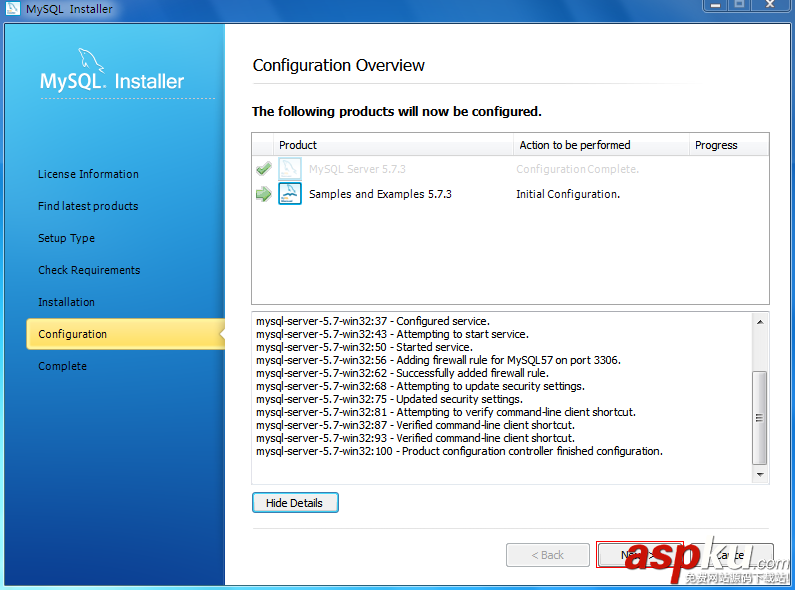This screenshot has height=590, width=795.
Task: Click the log line 'Product configuration controller finished configuration.'
Action: click(459, 451)
